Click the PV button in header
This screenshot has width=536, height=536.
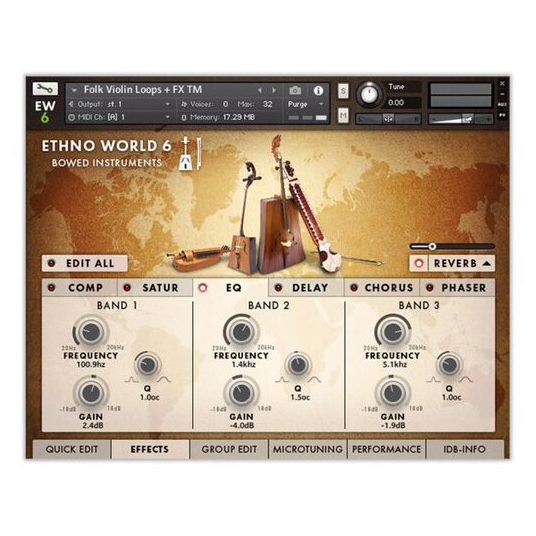pos(502,116)
